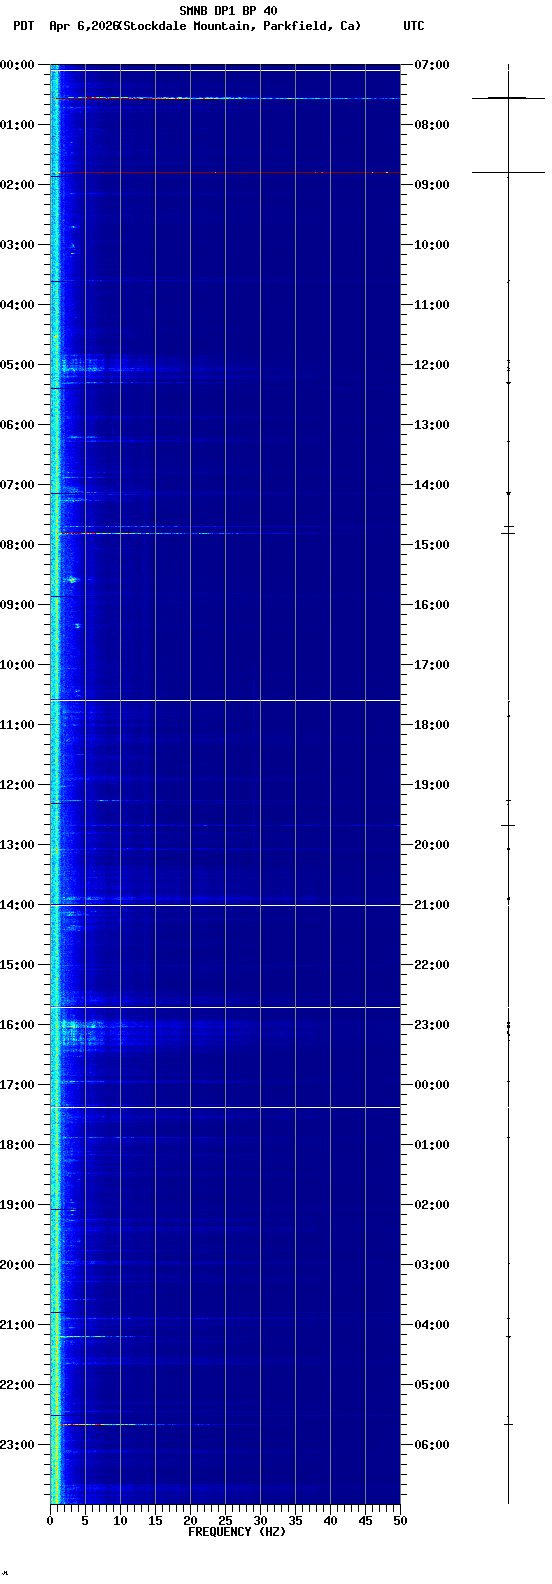Screen dimensions: 552x1584
Task: Click the "00:00" label on UTC axis
Action: pyautogui.click(x=432, y=1085)
